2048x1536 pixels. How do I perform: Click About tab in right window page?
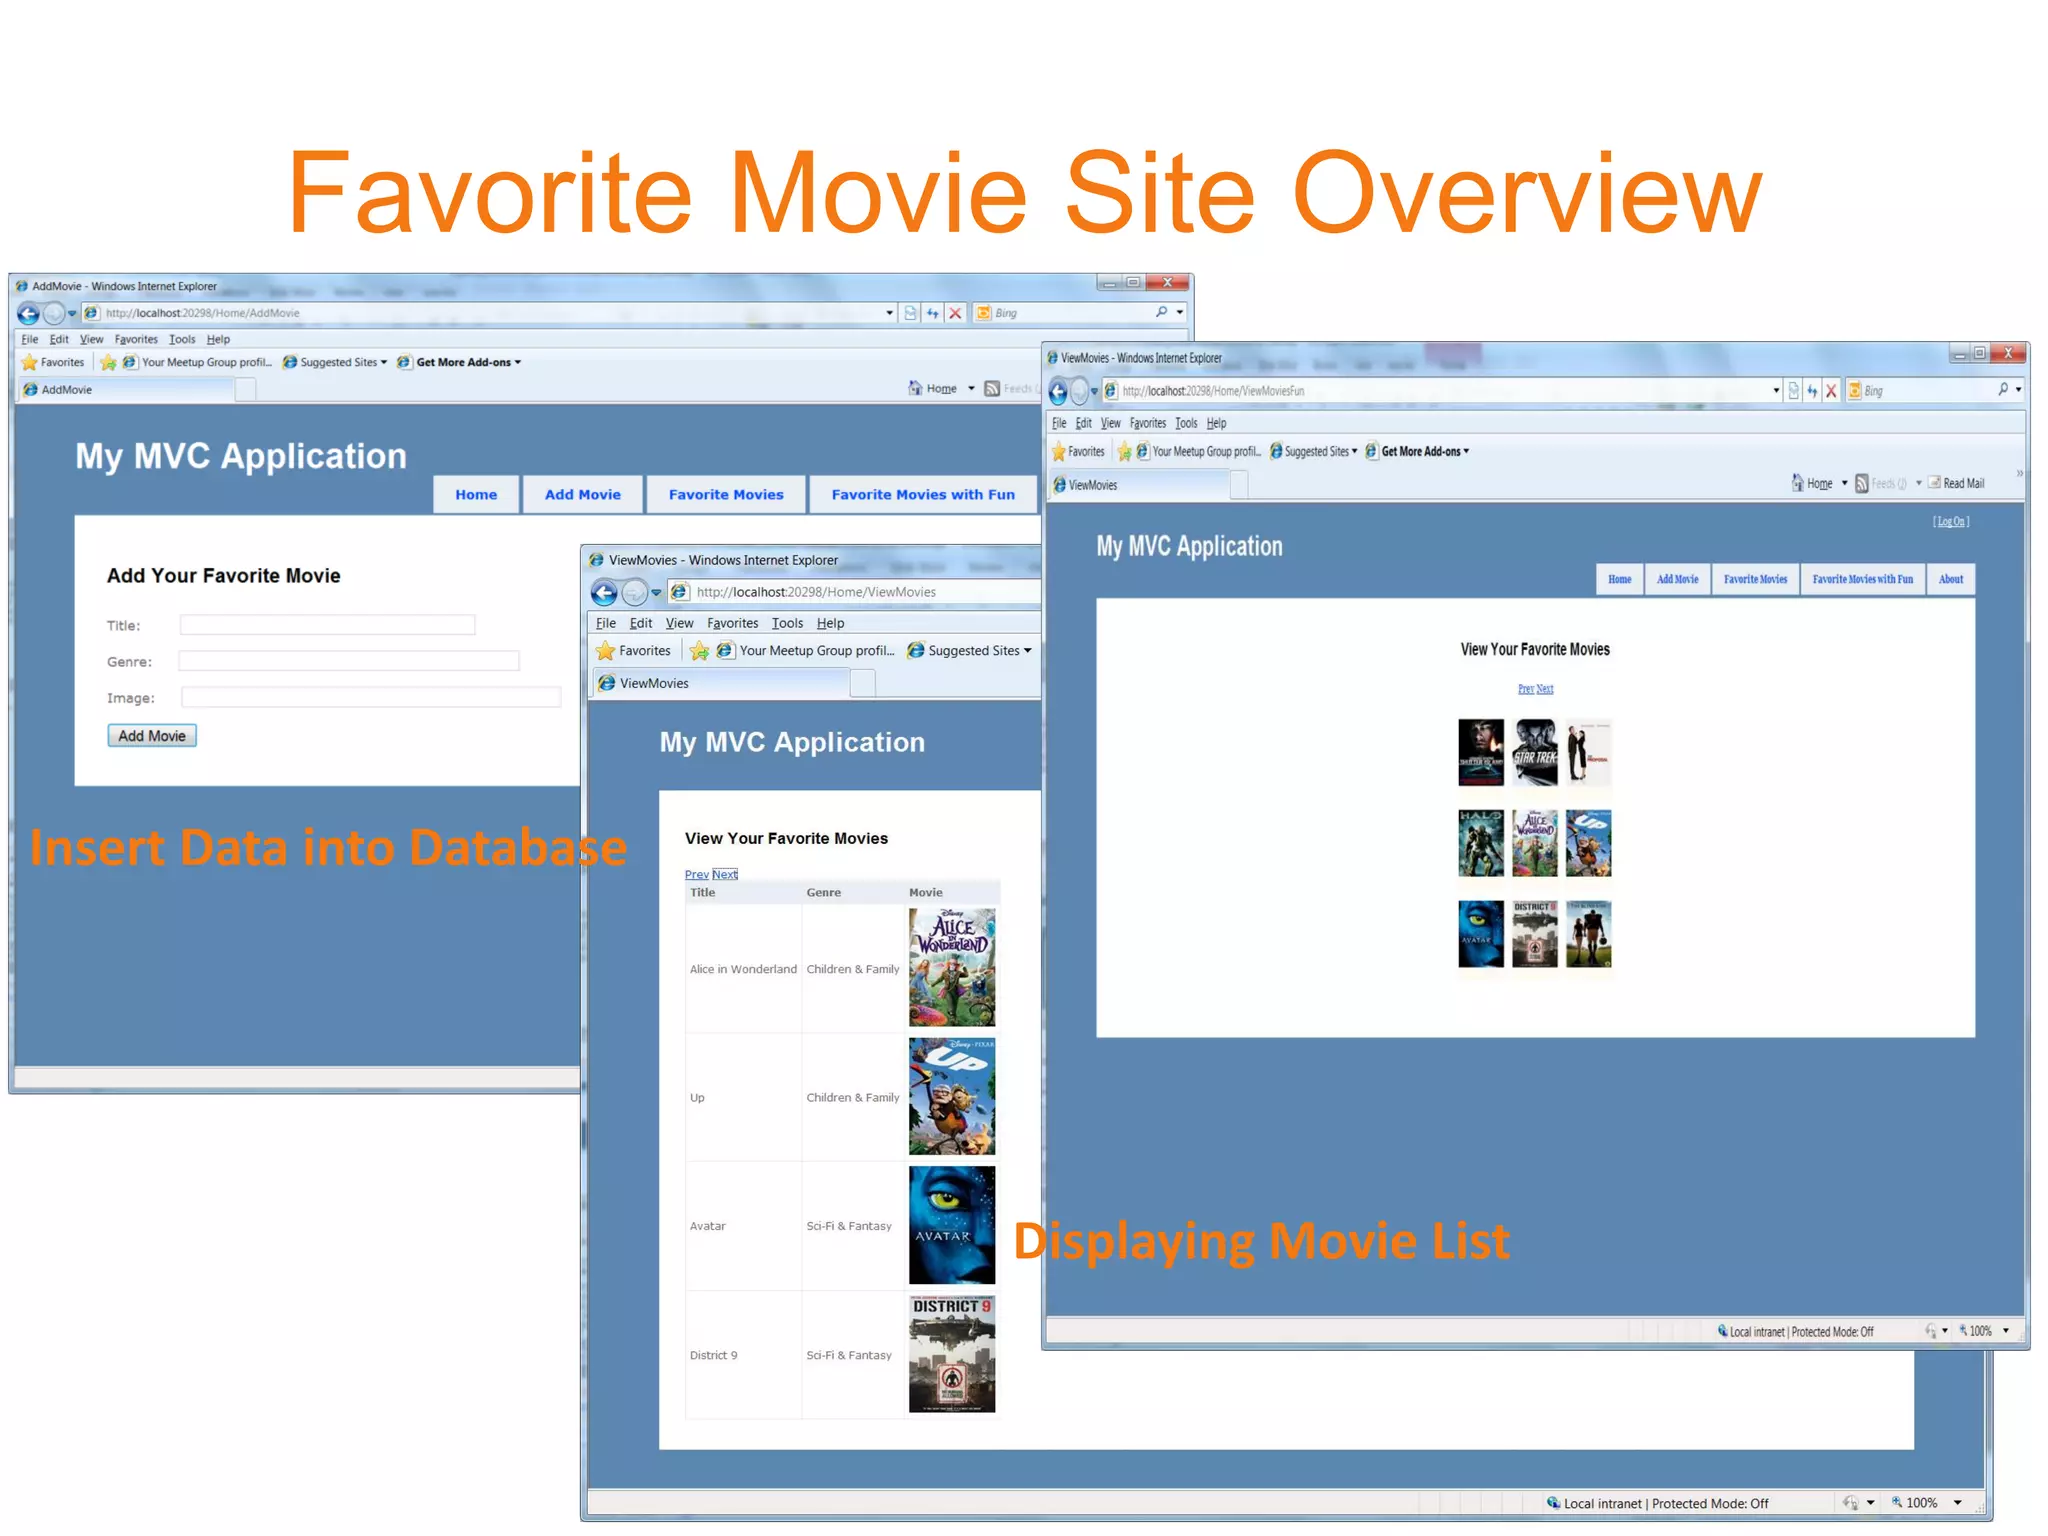tap(1951, 580)
